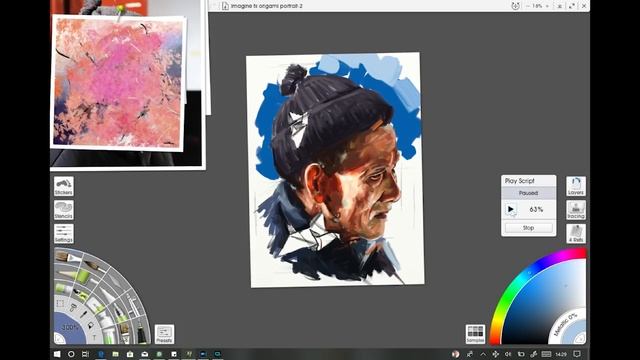
Task: Click the portrait painting canvas
Action: [x=336, y=169]
